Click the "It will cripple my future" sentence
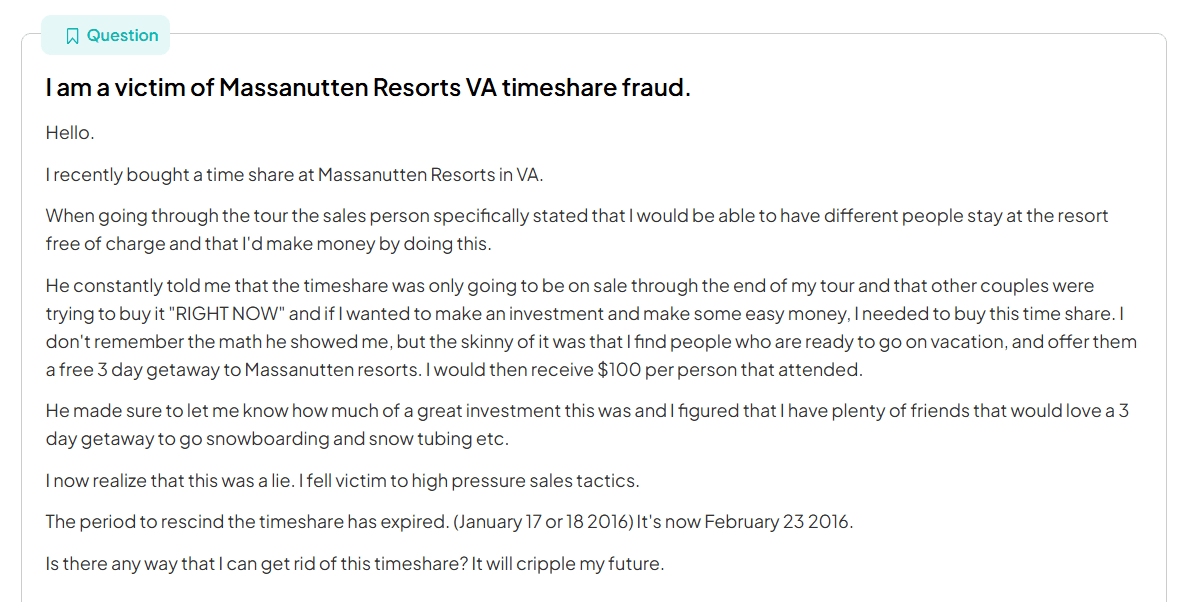This screenshot has height=602, width=1196. [x=567, y=564]
